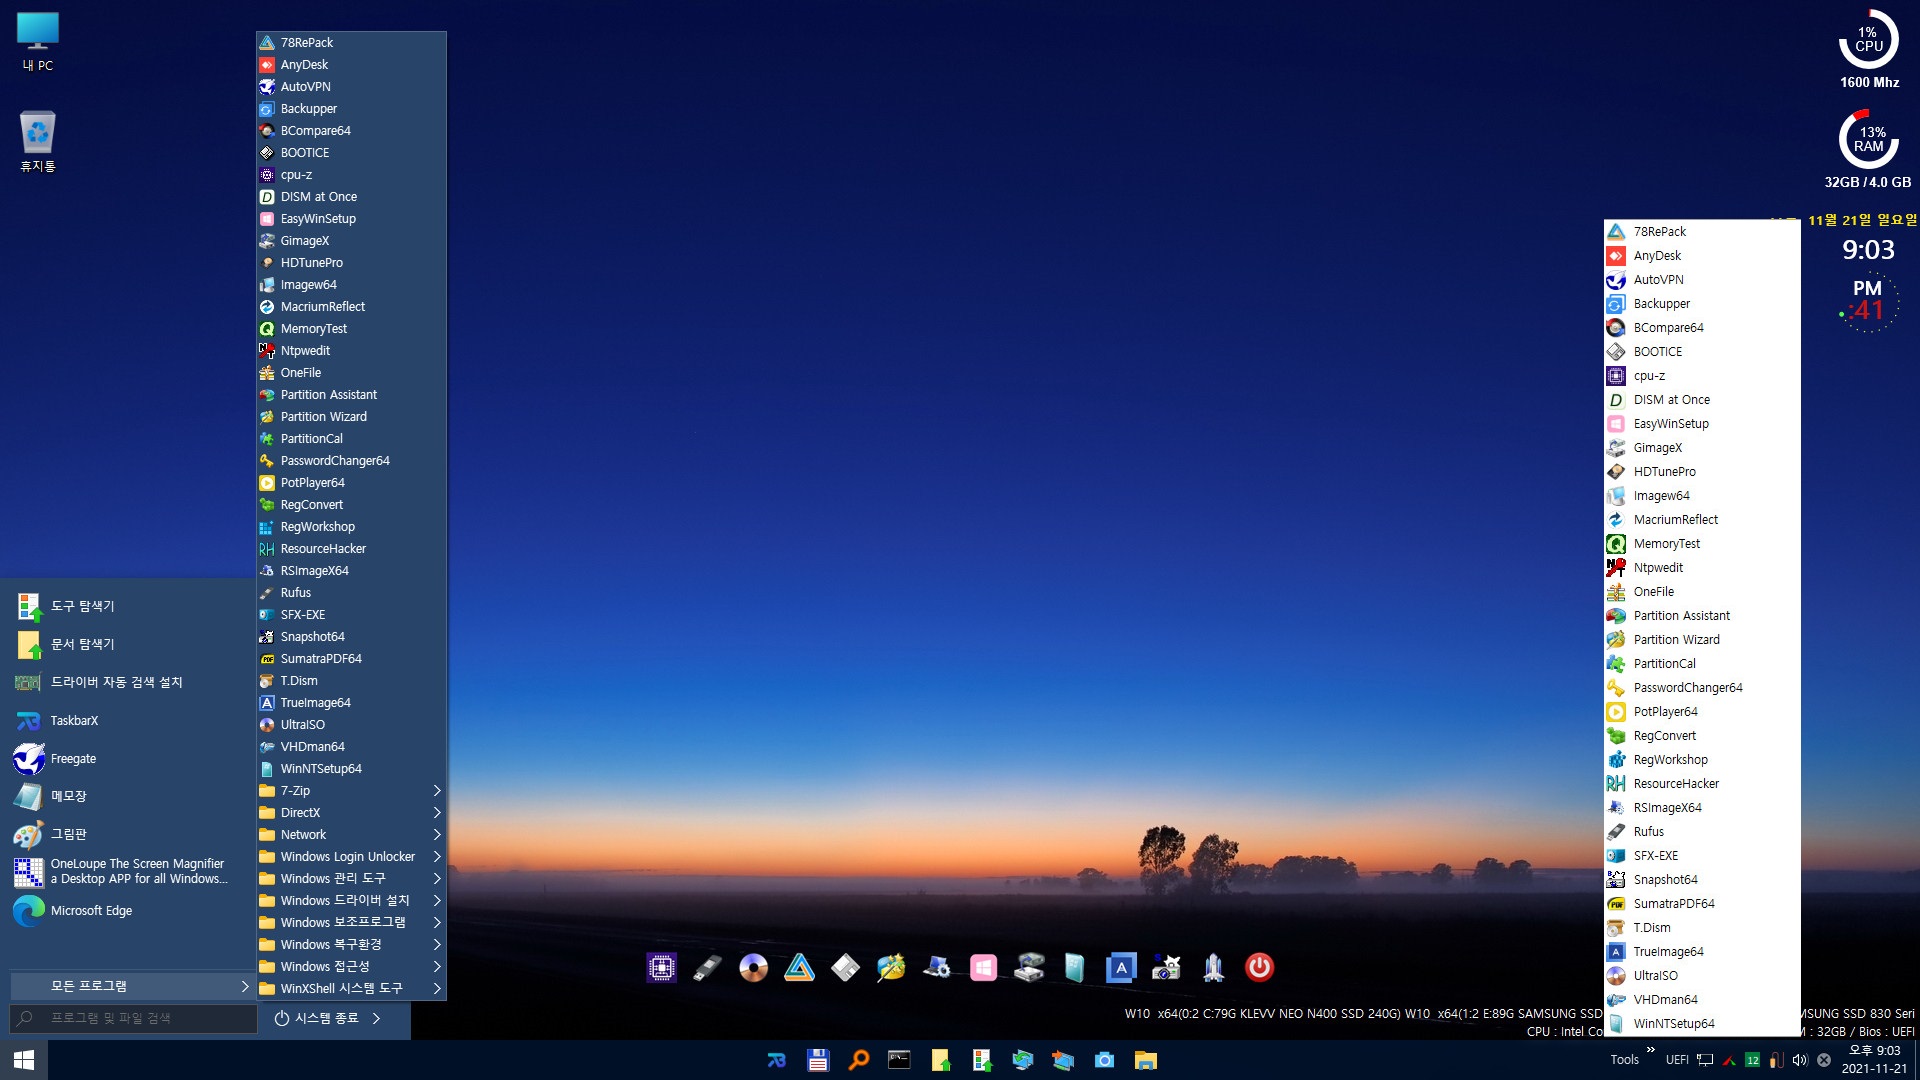Open the command prompt taskbar icon
1920x1080 pixels.
(x=900, y=1060)
